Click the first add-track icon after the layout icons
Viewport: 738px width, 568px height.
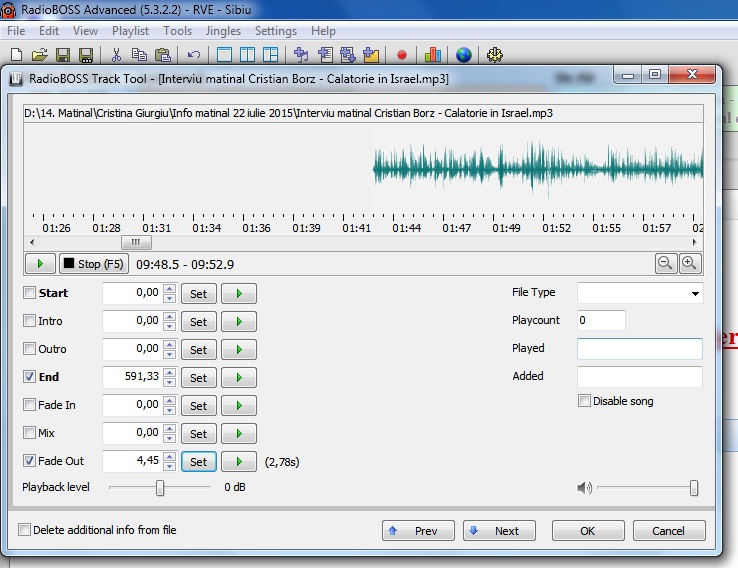(x=301, y=55)
